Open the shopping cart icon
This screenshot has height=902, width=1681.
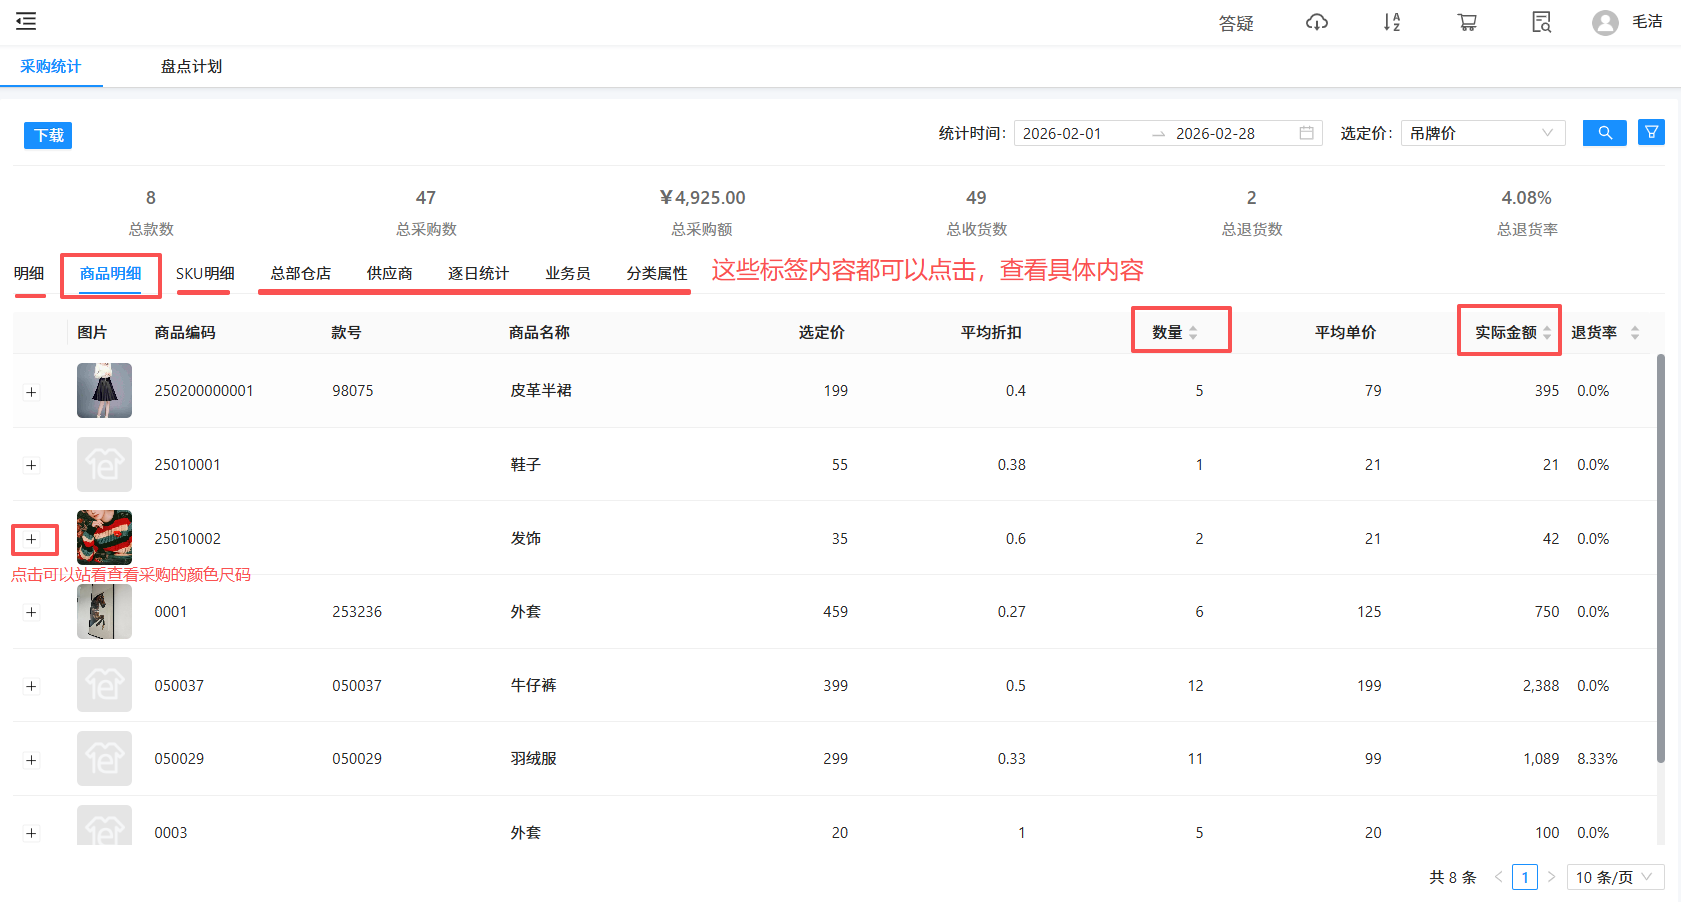coord(1466,22)
